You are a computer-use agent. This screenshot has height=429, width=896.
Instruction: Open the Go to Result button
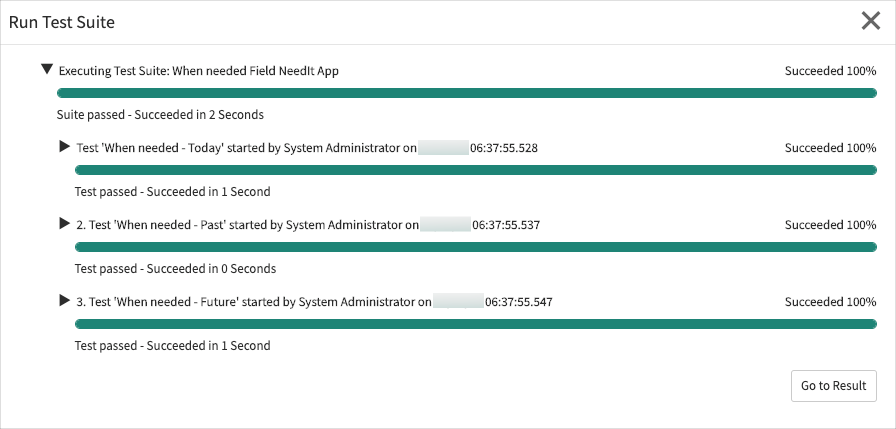click(834, 386)
